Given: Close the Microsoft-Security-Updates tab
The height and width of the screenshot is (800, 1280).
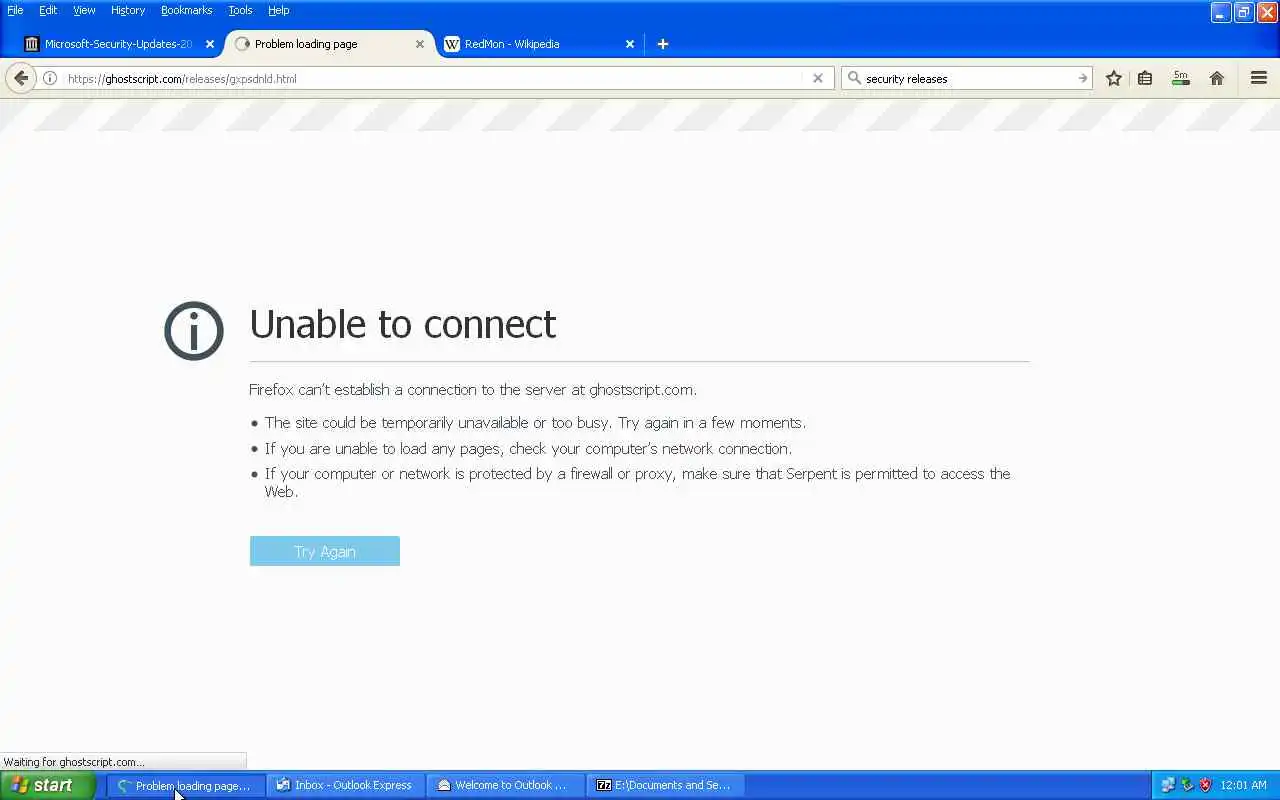Looking at the screenshot, I should pyautogui.click(x=210, y=44).
